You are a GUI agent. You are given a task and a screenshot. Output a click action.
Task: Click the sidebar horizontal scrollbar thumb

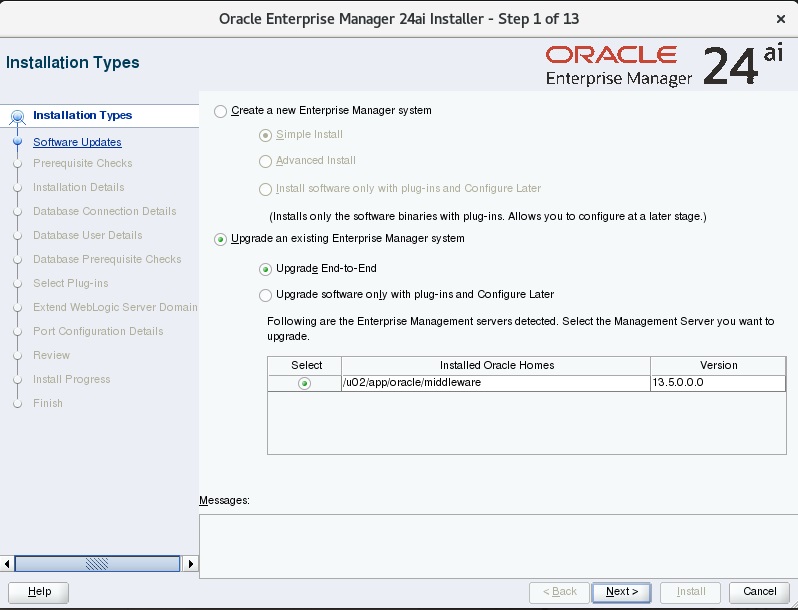click(x=97, y=564)
